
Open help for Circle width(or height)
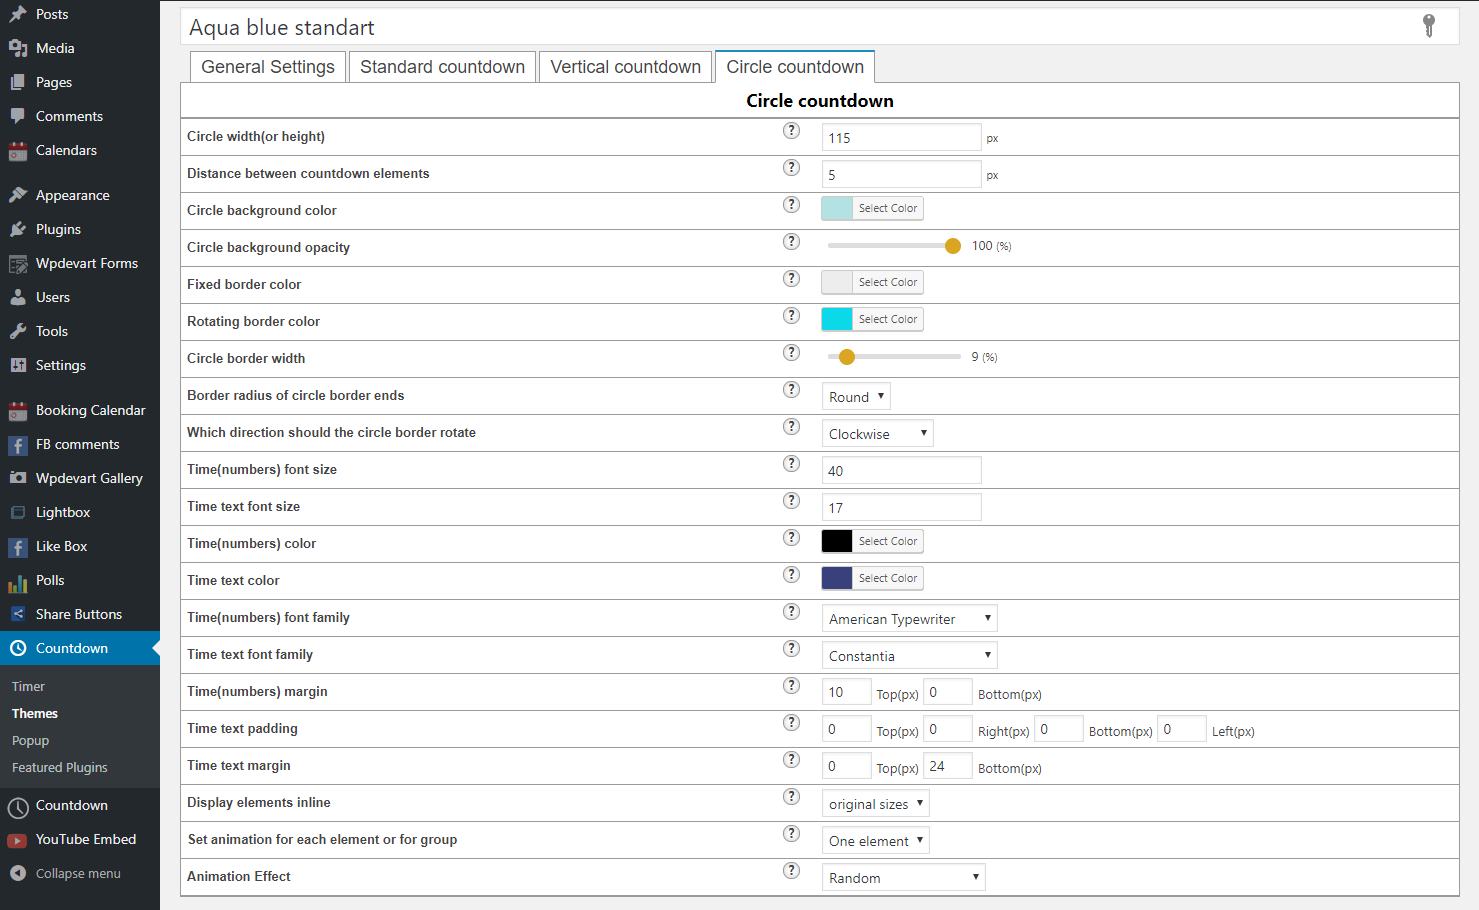(x=791, y=130)
